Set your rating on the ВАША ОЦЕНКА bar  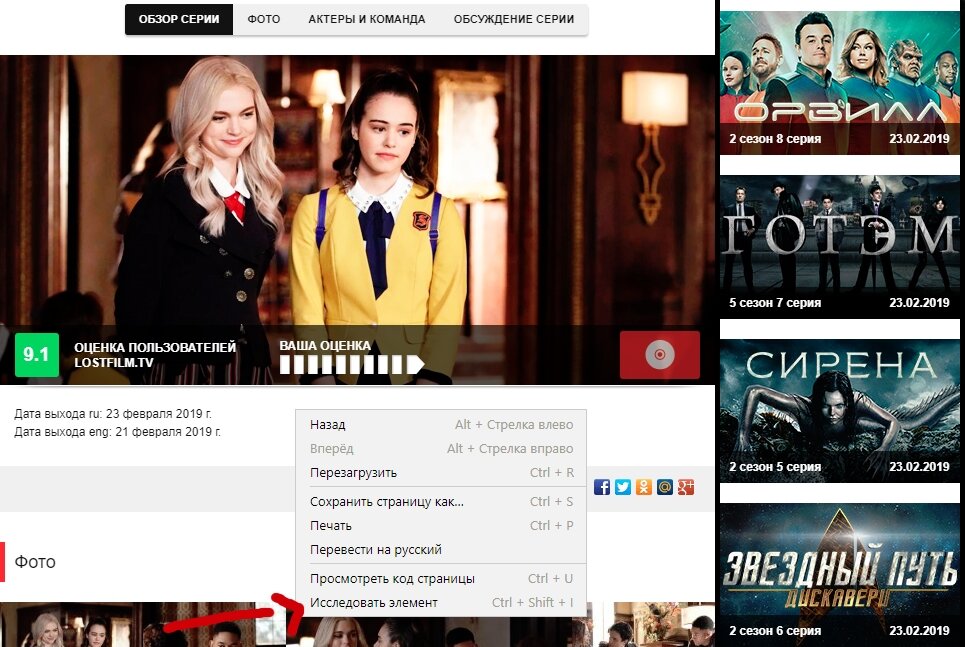pos(352,364)
